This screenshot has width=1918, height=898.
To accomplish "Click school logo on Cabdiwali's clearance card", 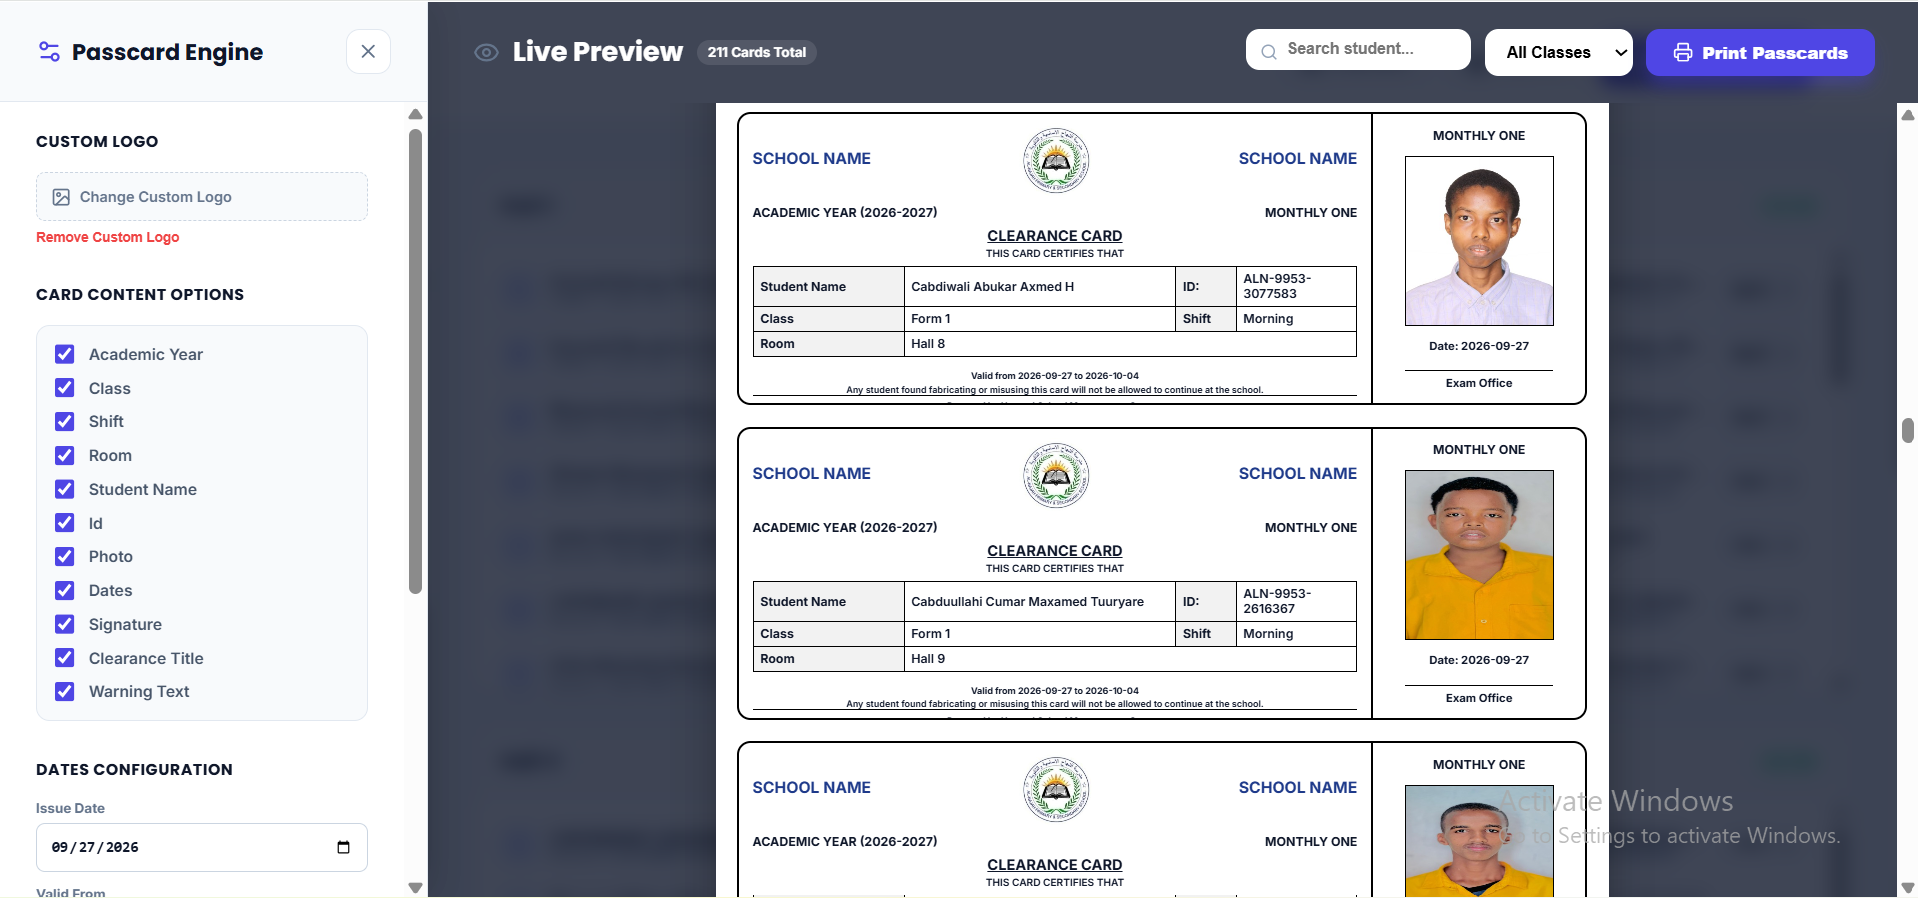I will coord(1055,160).
